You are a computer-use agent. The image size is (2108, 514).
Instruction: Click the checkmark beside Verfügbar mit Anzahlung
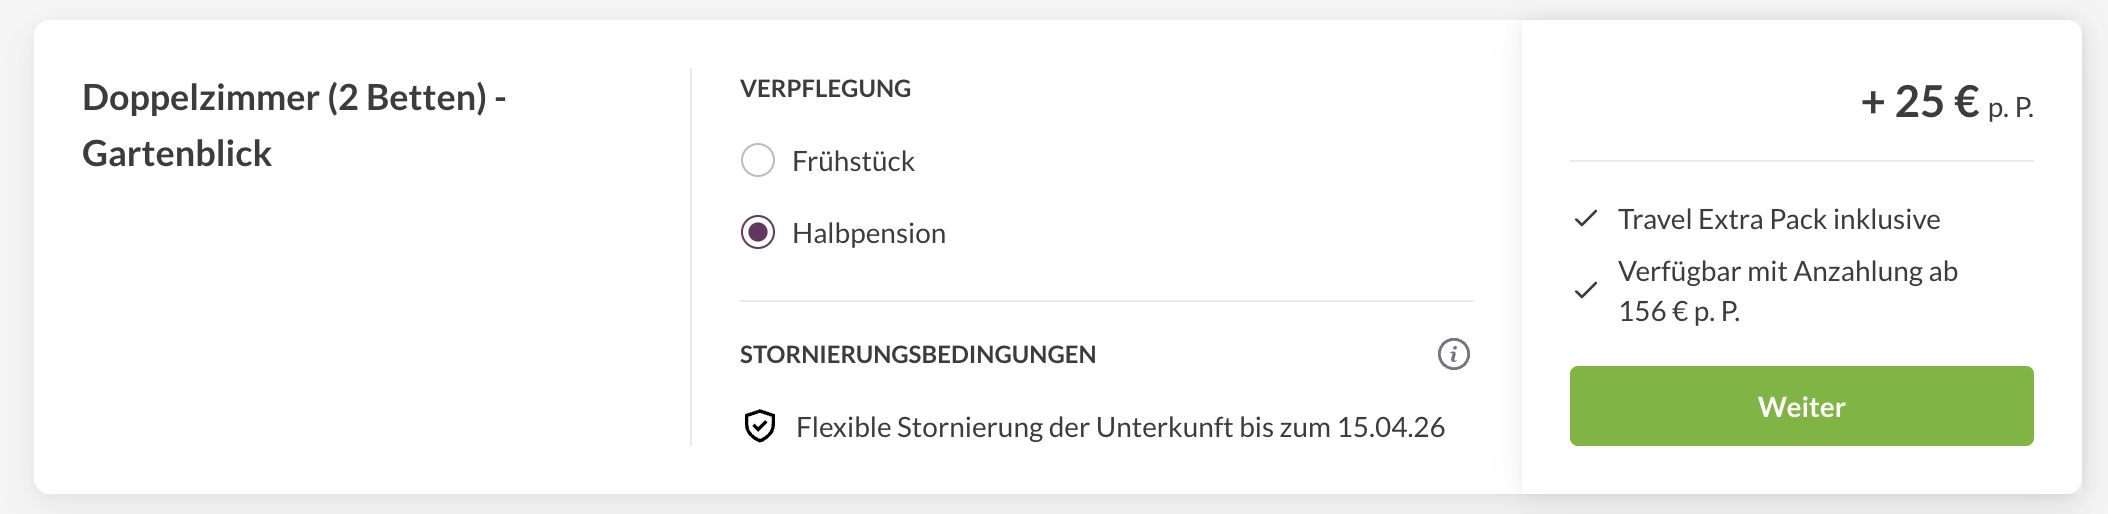coord(1586,291)
